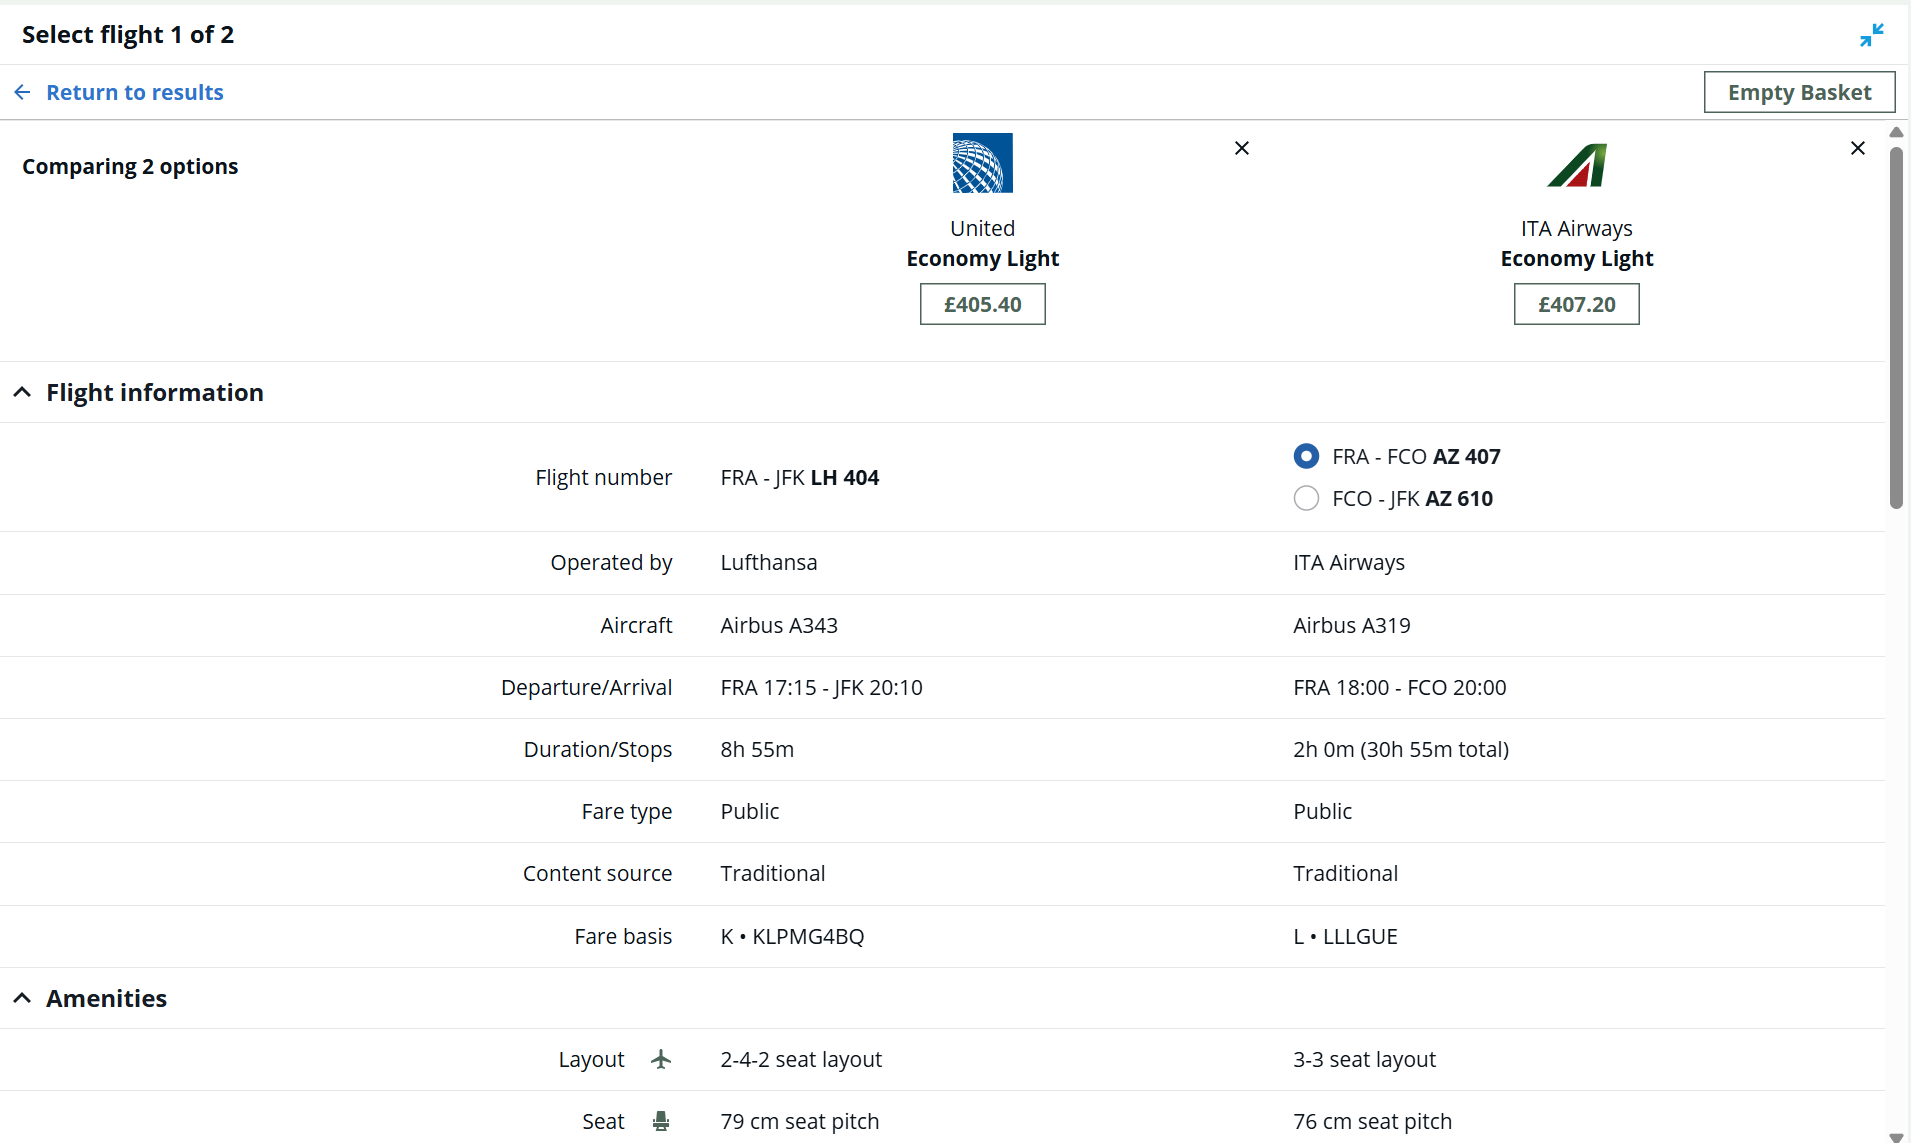
Task: Click the United Economy Light fare name
Action: coord(982,258)
